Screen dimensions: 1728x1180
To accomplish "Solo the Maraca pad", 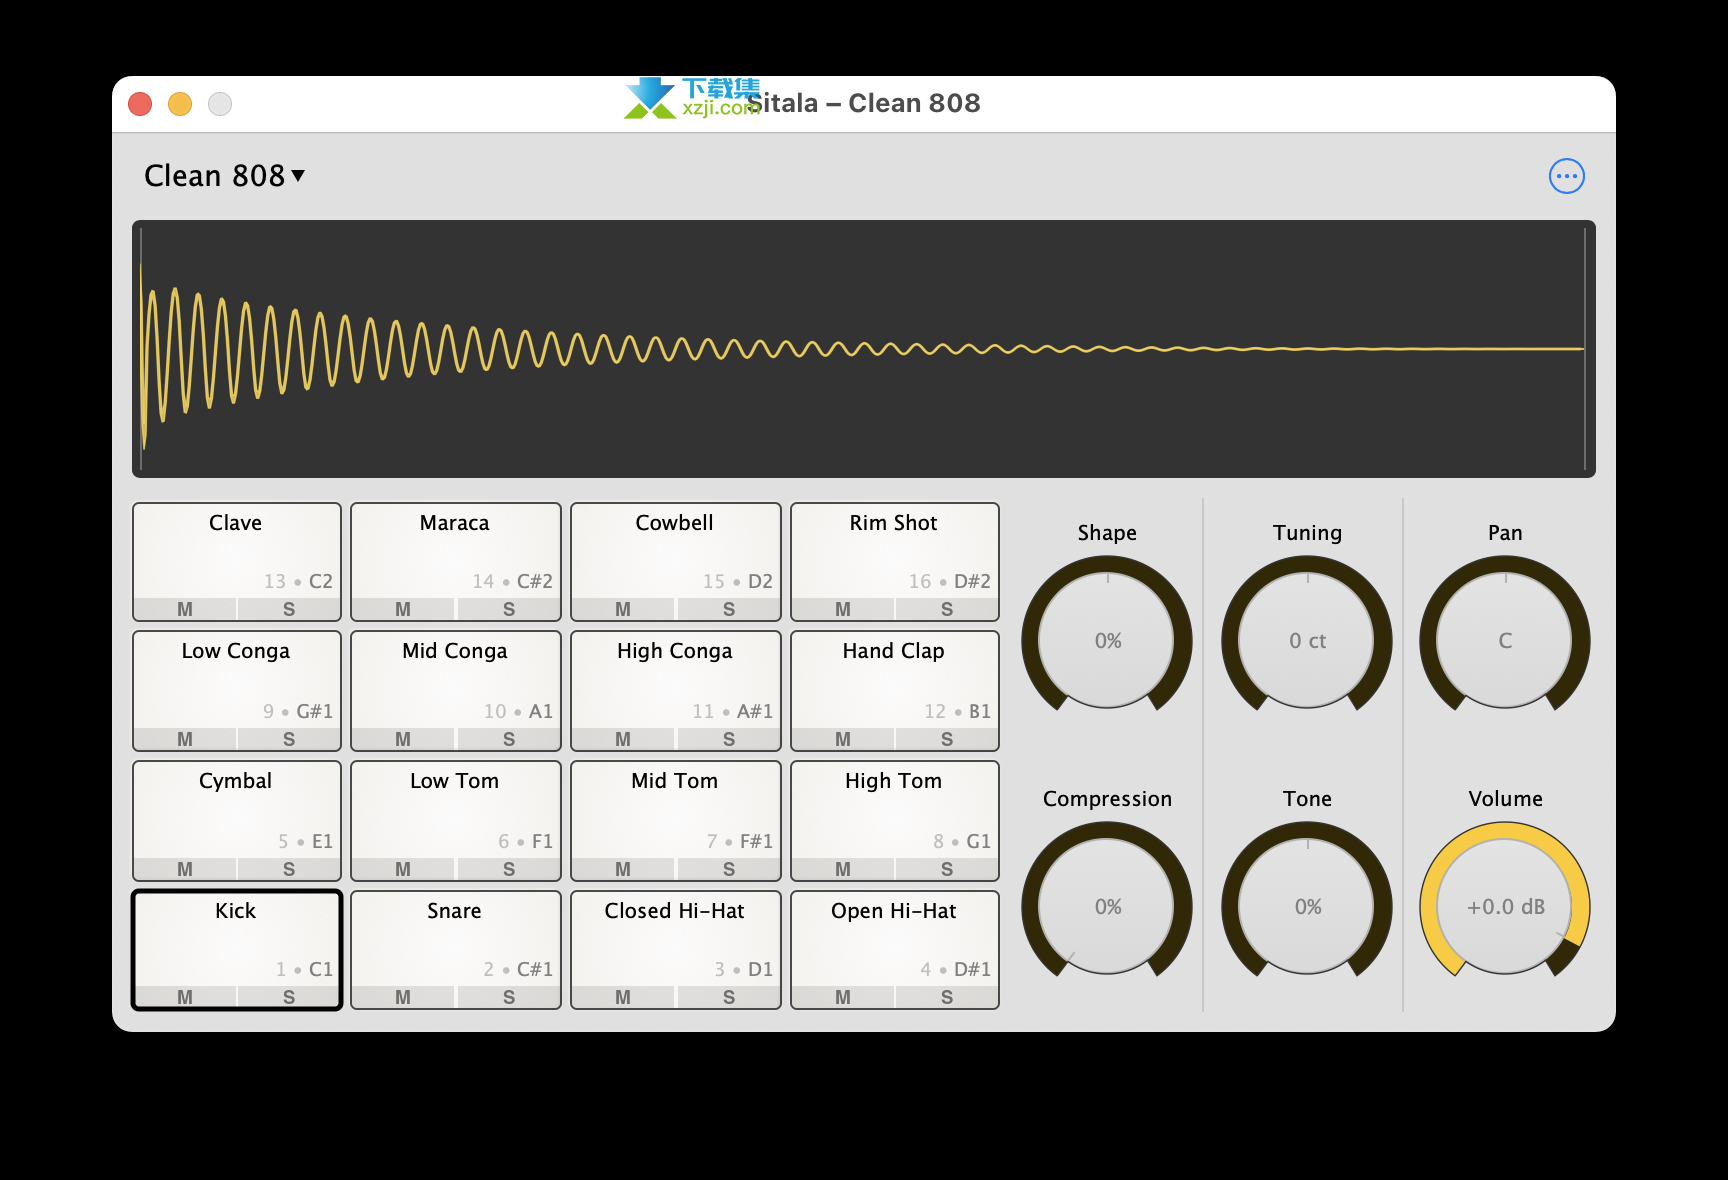I will 509,609.
